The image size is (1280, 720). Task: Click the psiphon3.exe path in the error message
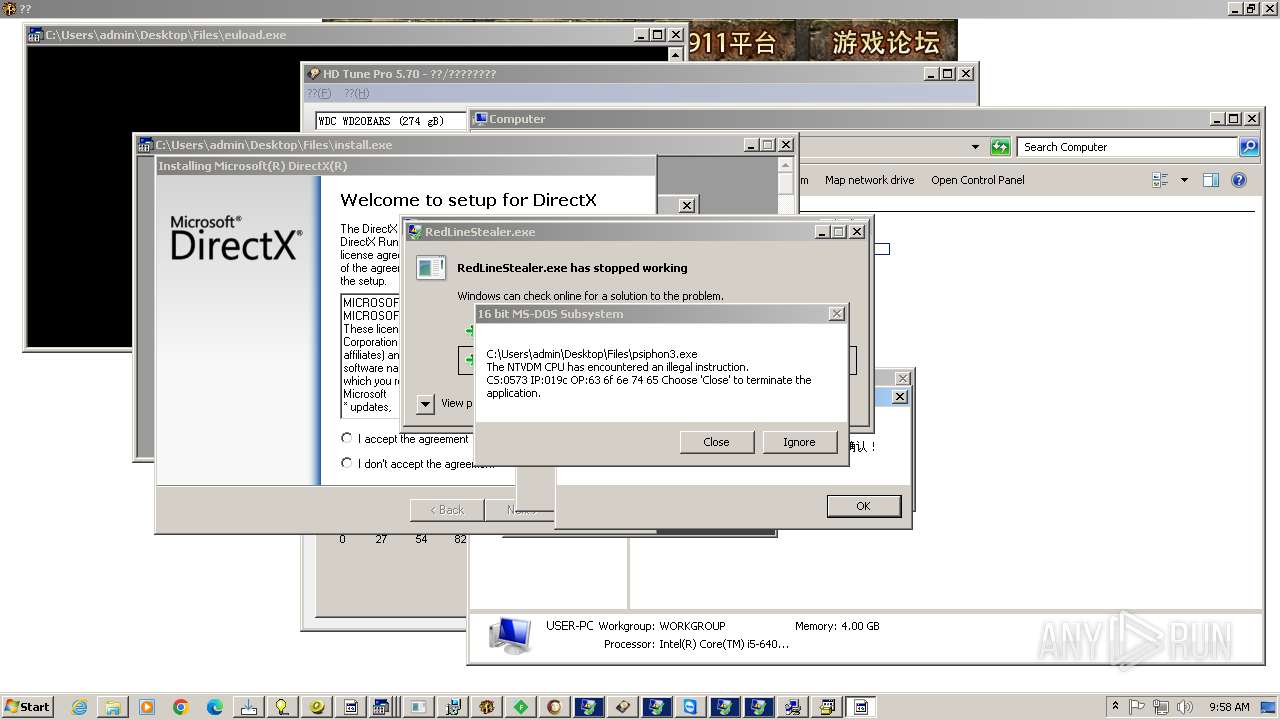592,354
